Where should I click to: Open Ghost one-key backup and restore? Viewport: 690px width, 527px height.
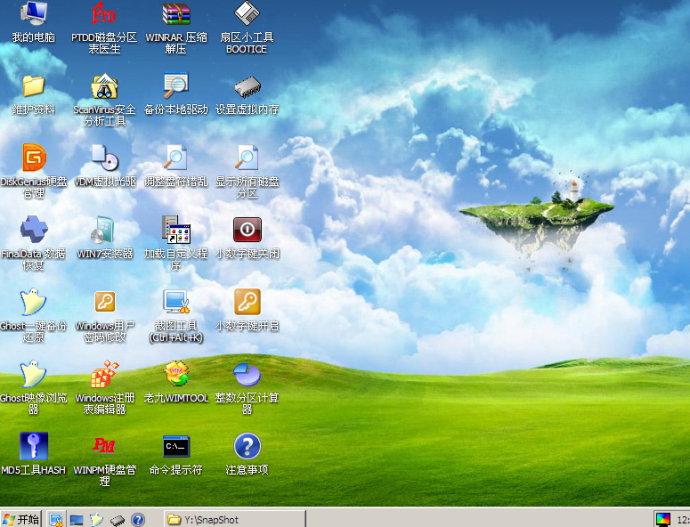[34, 303]
